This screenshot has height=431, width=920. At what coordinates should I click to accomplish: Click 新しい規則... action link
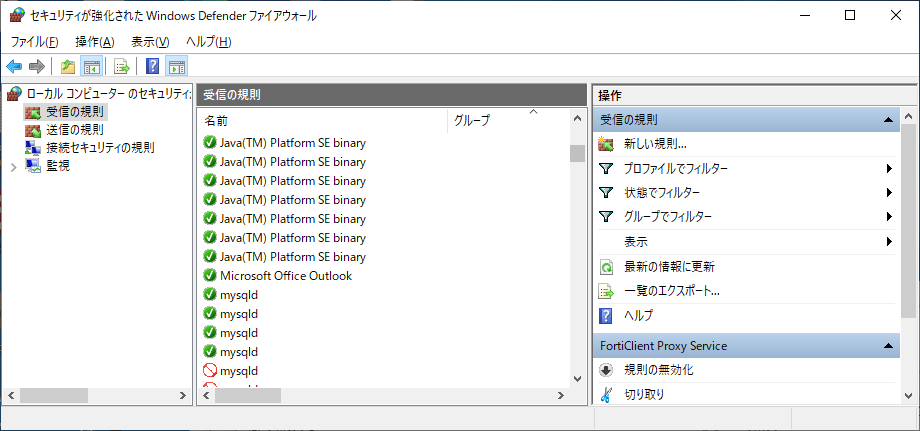click(x=655, y=144)
